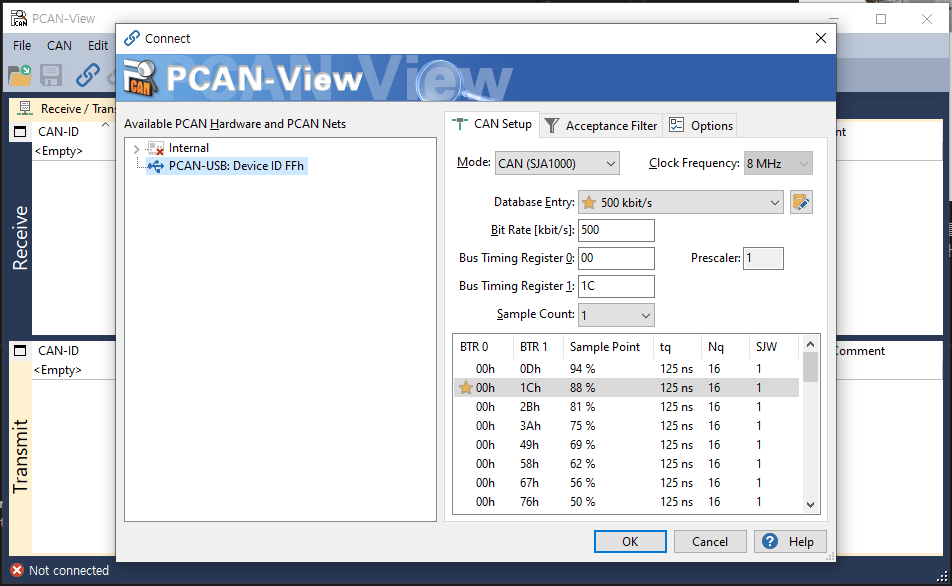Select the 2Bh row with 81 %

[627, 407]
